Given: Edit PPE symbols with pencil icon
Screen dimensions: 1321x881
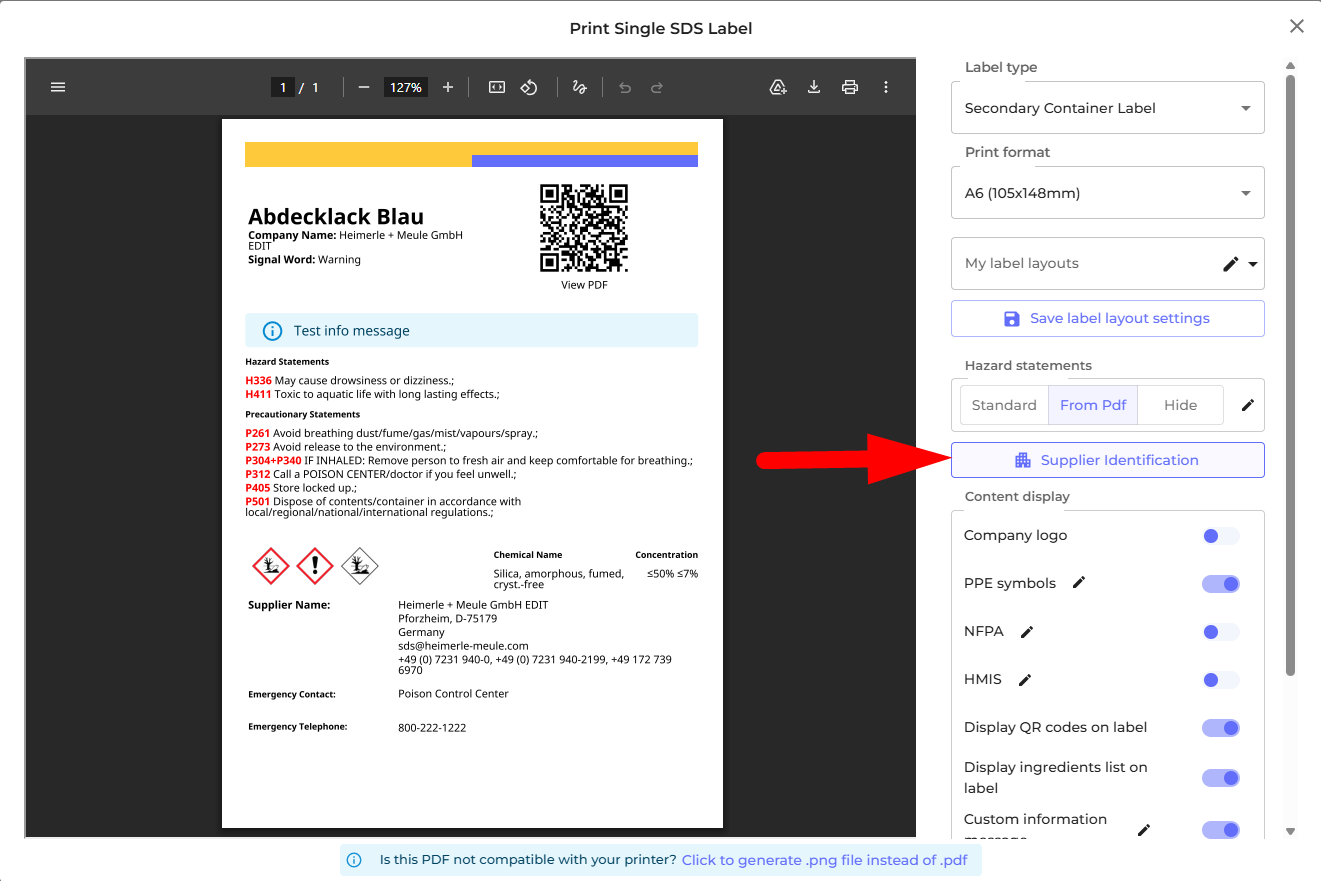Looking at the screenshot, I should tap(1079, 583).
